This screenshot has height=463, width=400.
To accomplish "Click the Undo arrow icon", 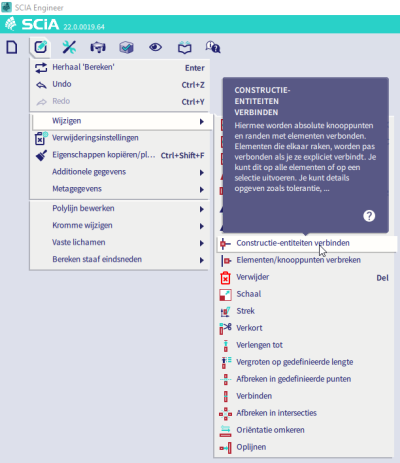I will (x=41, y=85).
